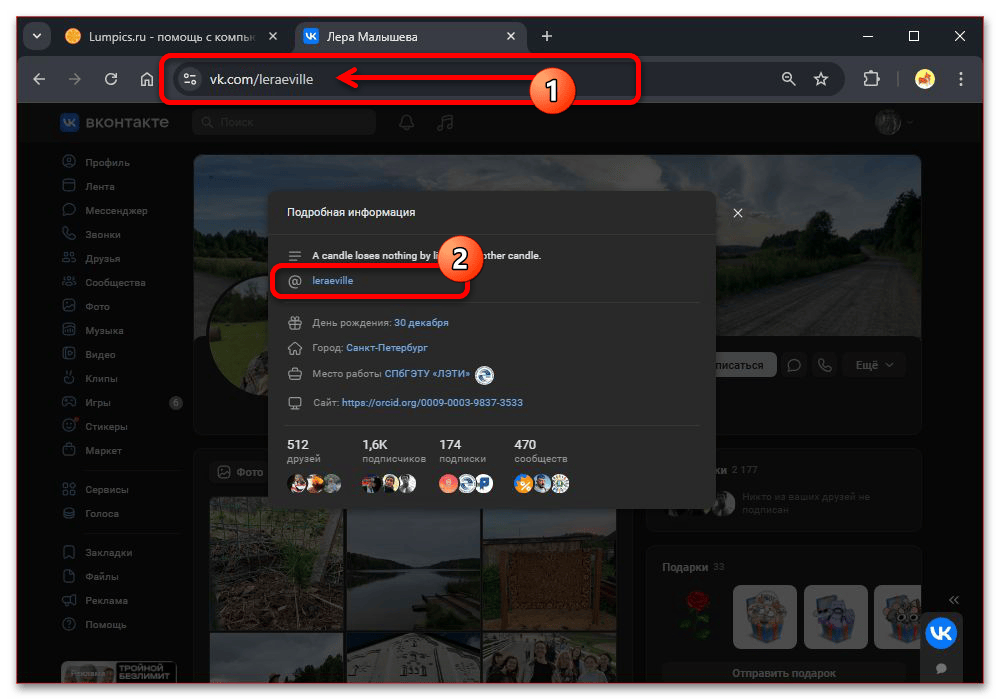Select Друзья in the left sidebar

[x=102, y=259]
